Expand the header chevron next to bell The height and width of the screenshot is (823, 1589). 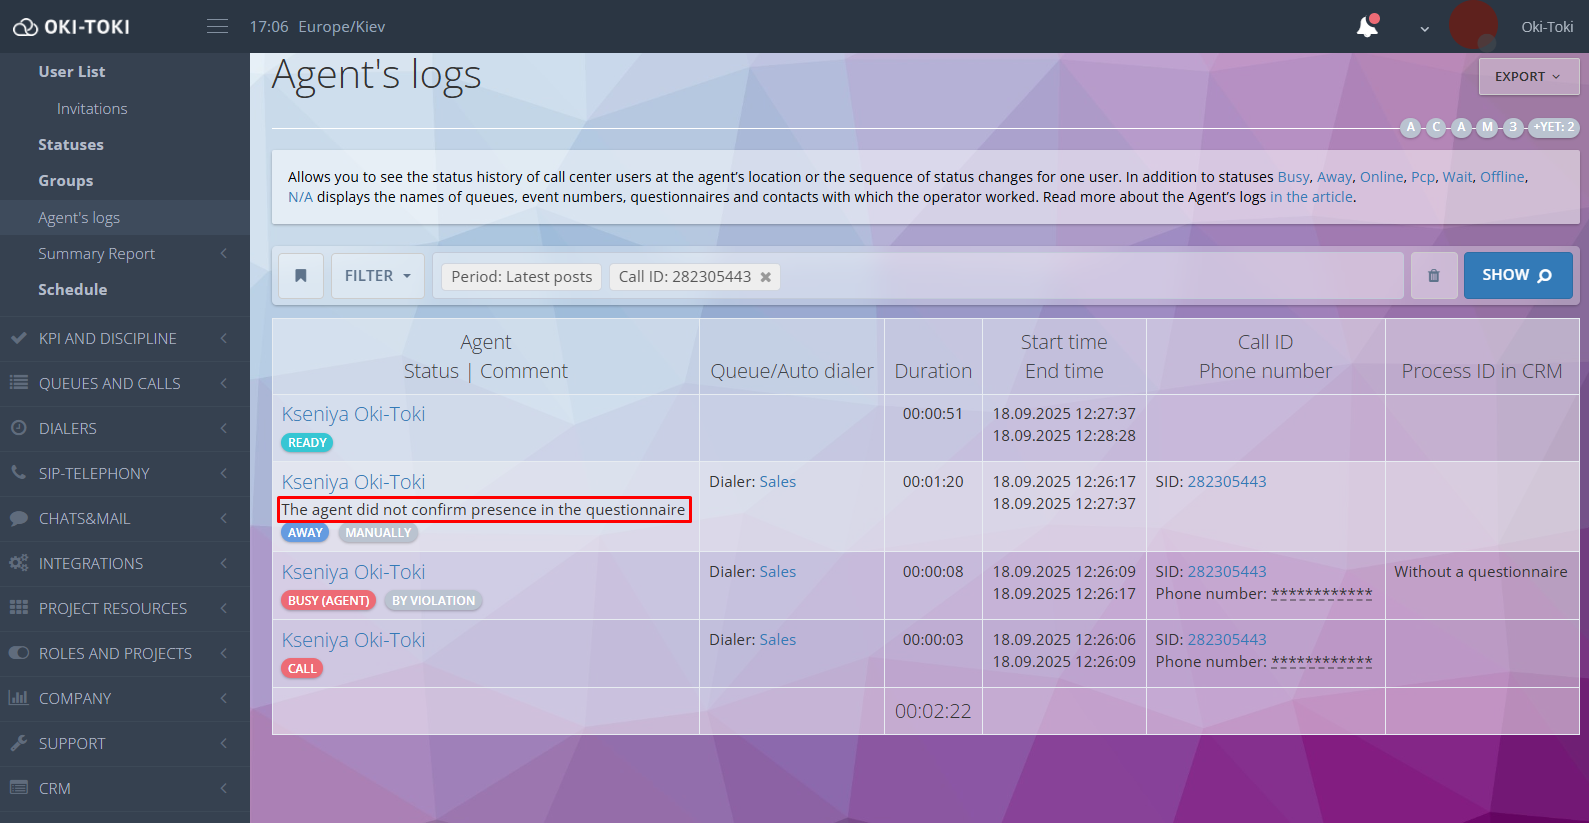pyautogui.click(x=1424, y=29)
